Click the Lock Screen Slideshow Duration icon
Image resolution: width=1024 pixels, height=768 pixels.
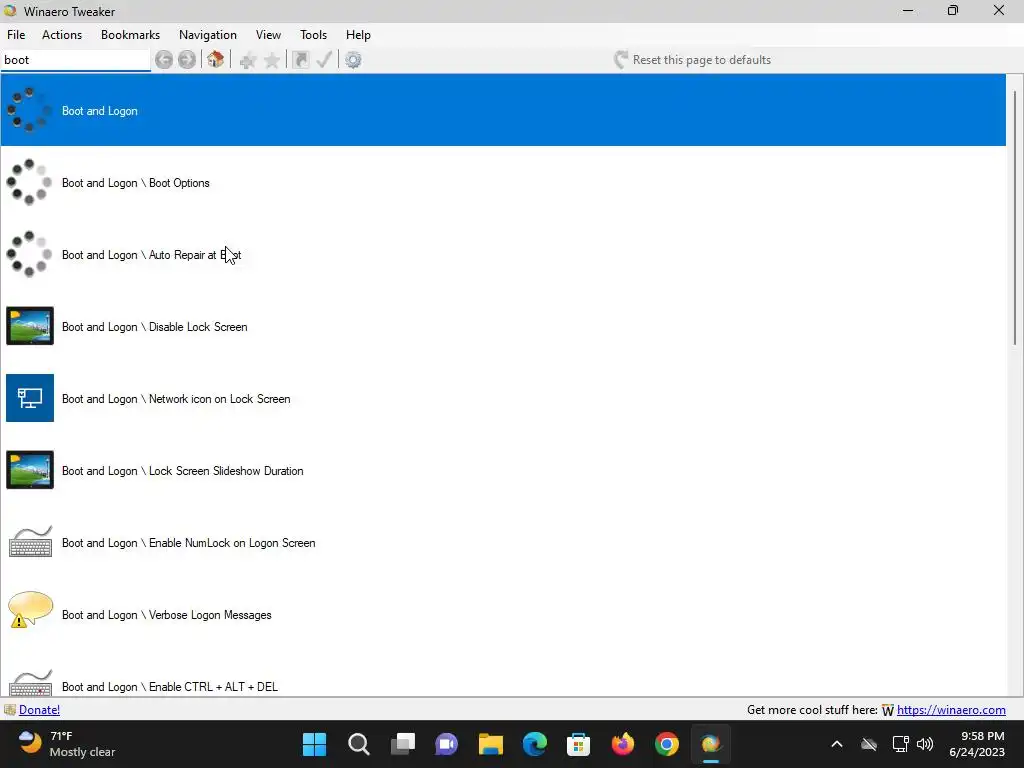tap(30, 470)
